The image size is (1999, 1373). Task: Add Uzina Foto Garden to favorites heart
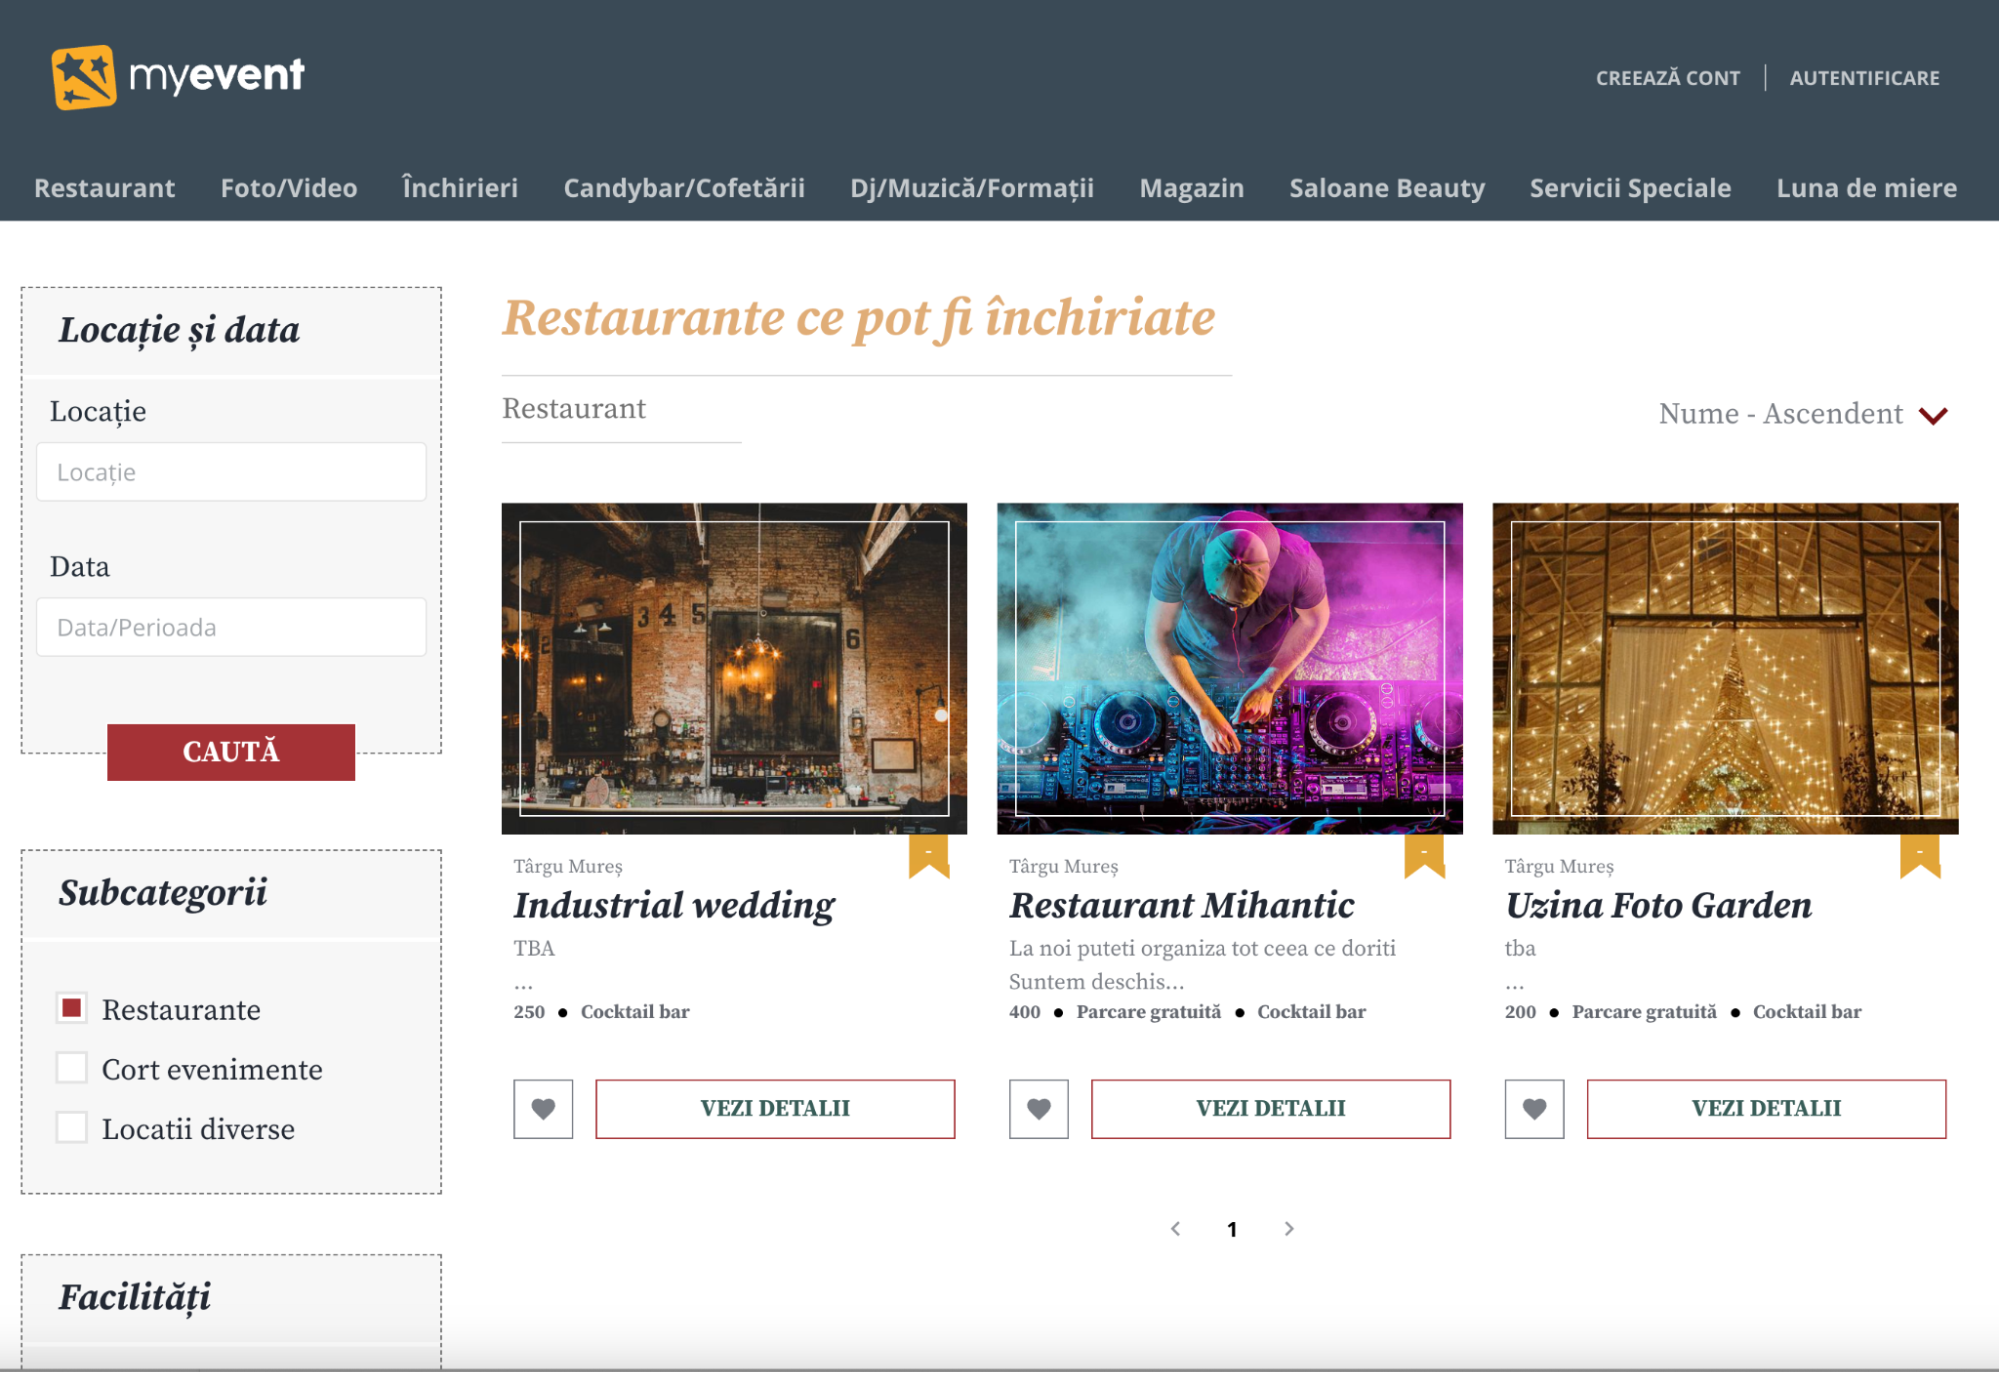1534,1108
